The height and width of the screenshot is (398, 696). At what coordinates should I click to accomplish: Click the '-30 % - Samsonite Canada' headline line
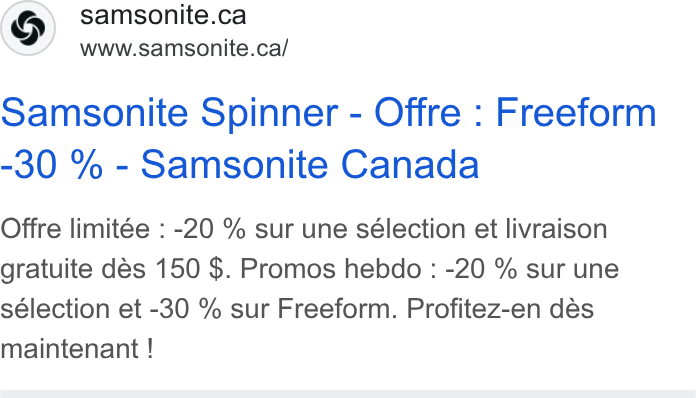point(240,165)
